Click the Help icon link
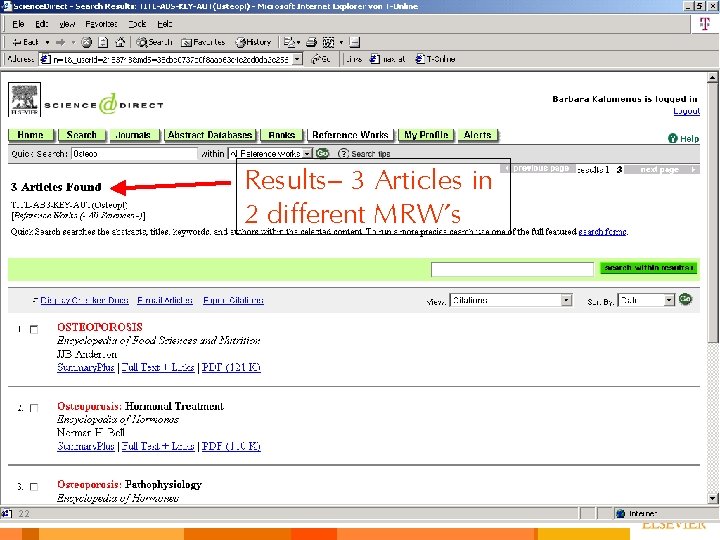Viewport: 720px width, 540px height. point(683,138)
